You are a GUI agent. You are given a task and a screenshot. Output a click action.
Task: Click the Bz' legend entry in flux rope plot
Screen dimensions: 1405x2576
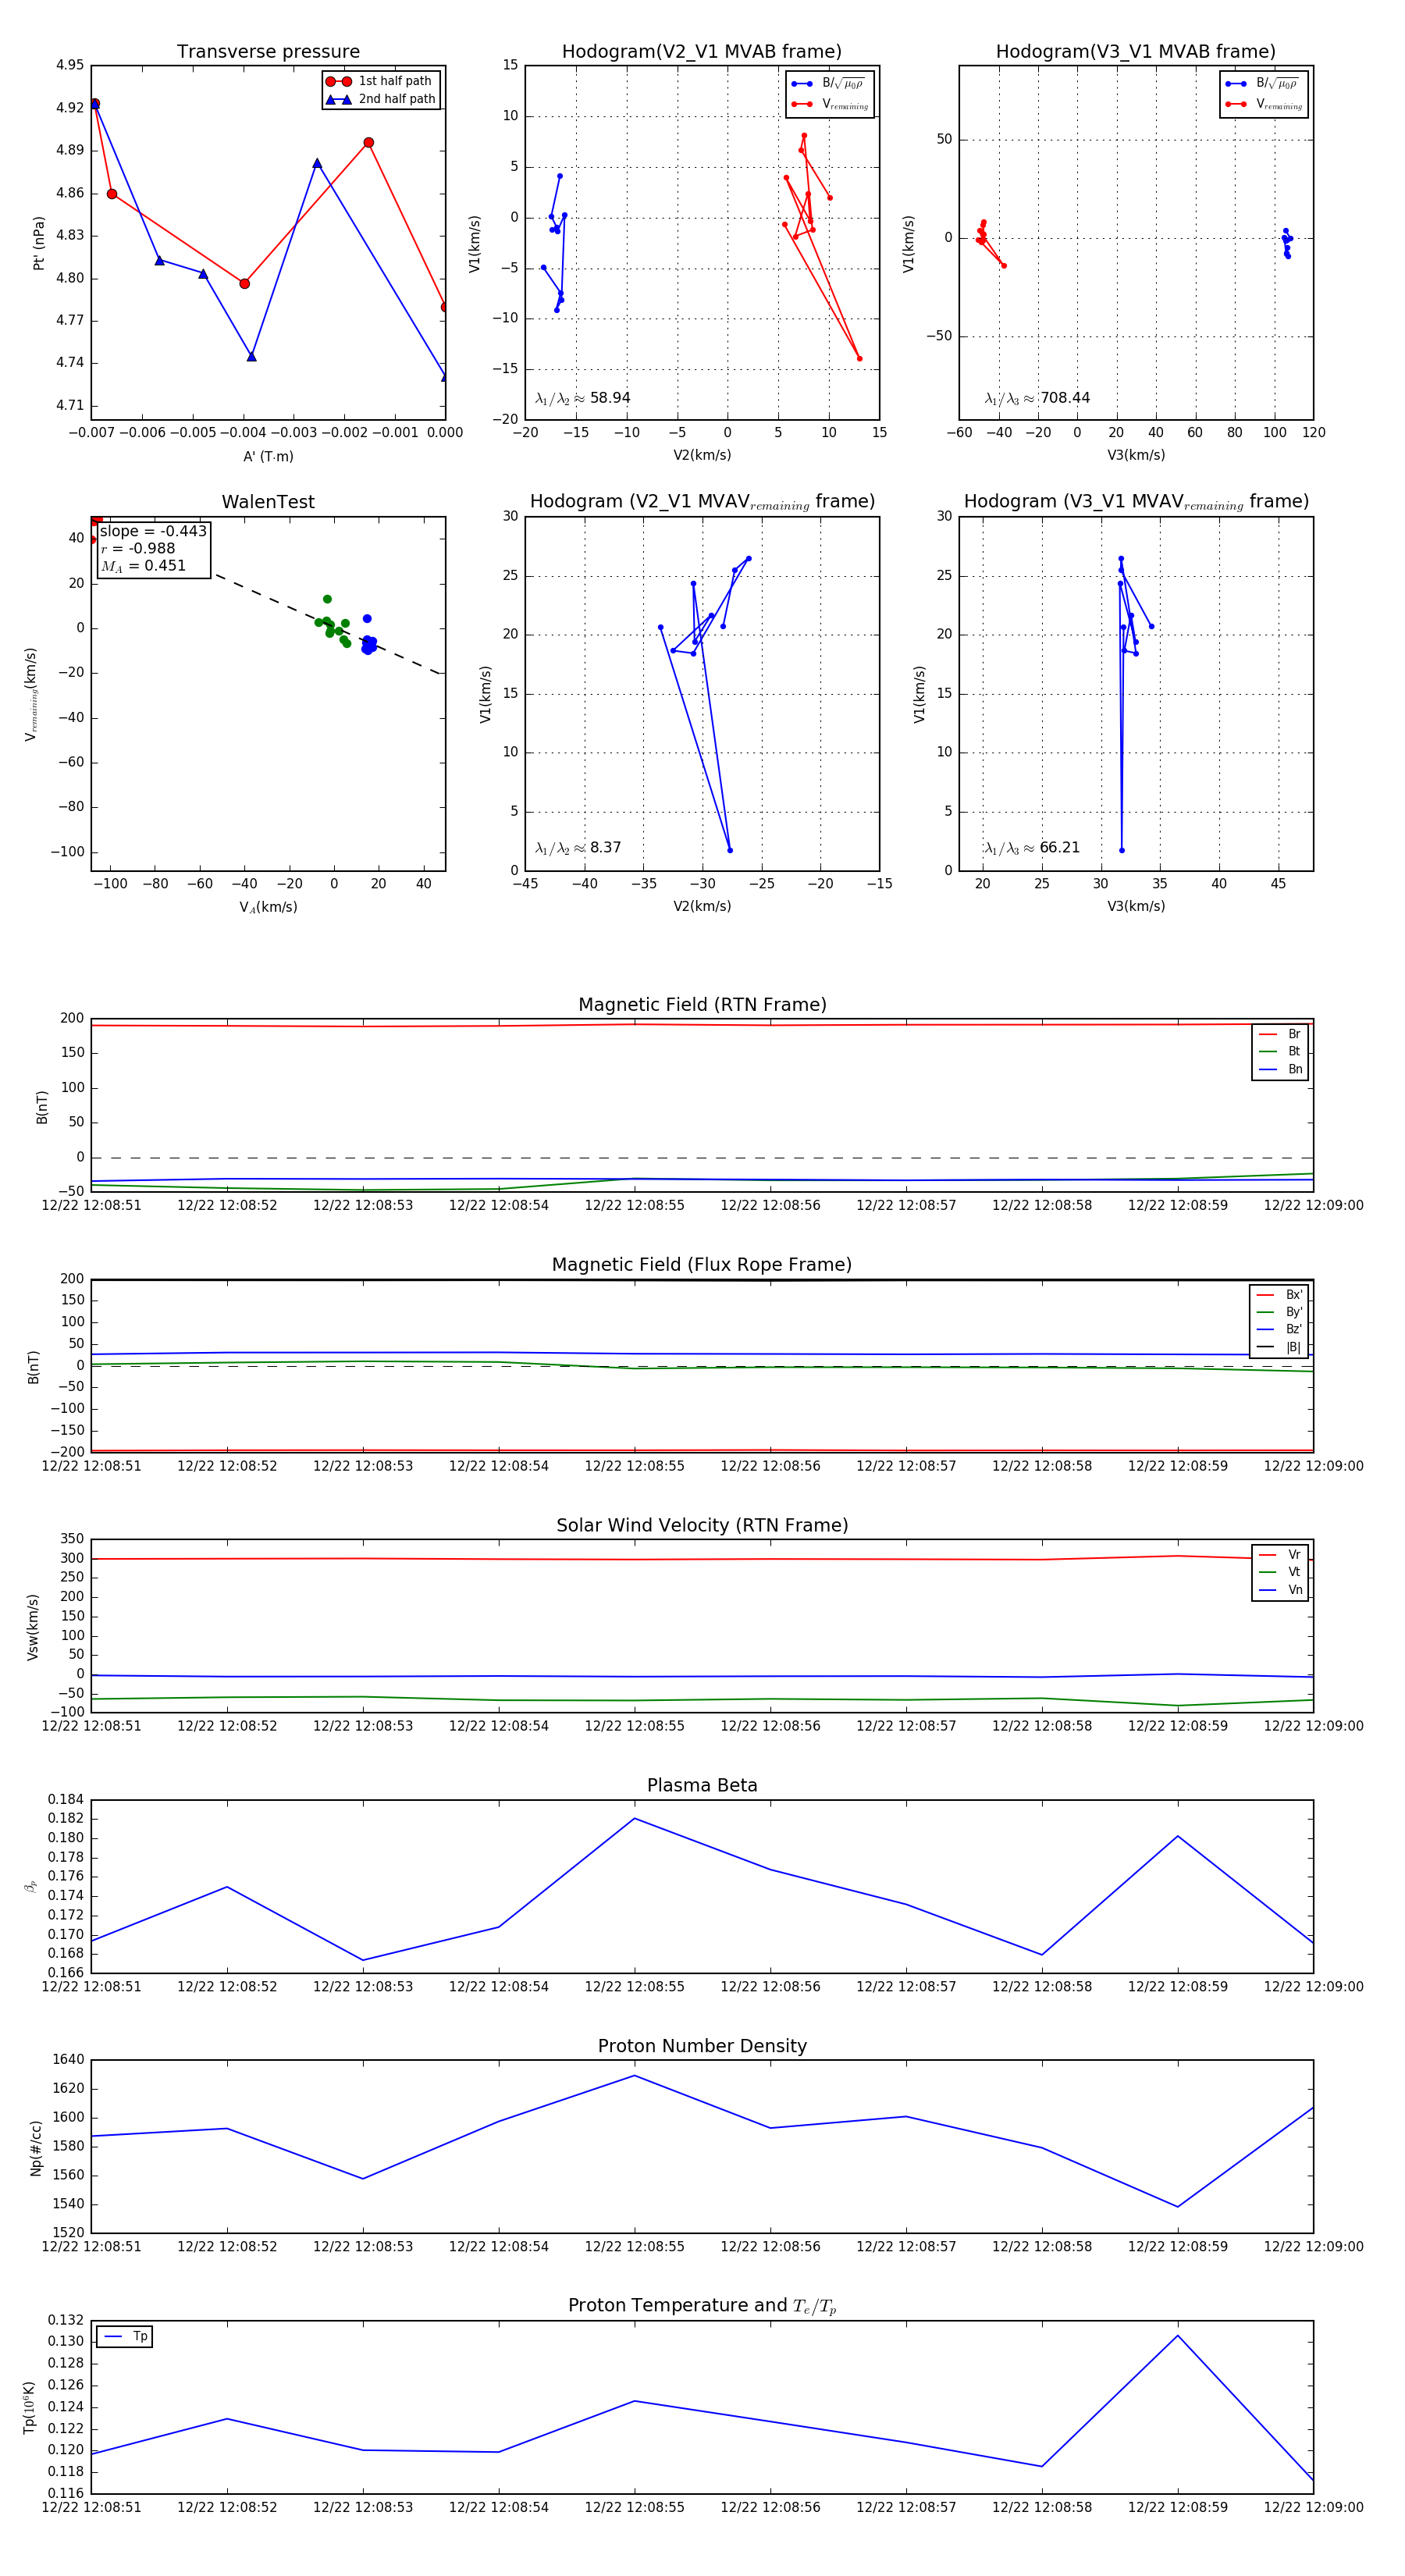point(1279,1329)
